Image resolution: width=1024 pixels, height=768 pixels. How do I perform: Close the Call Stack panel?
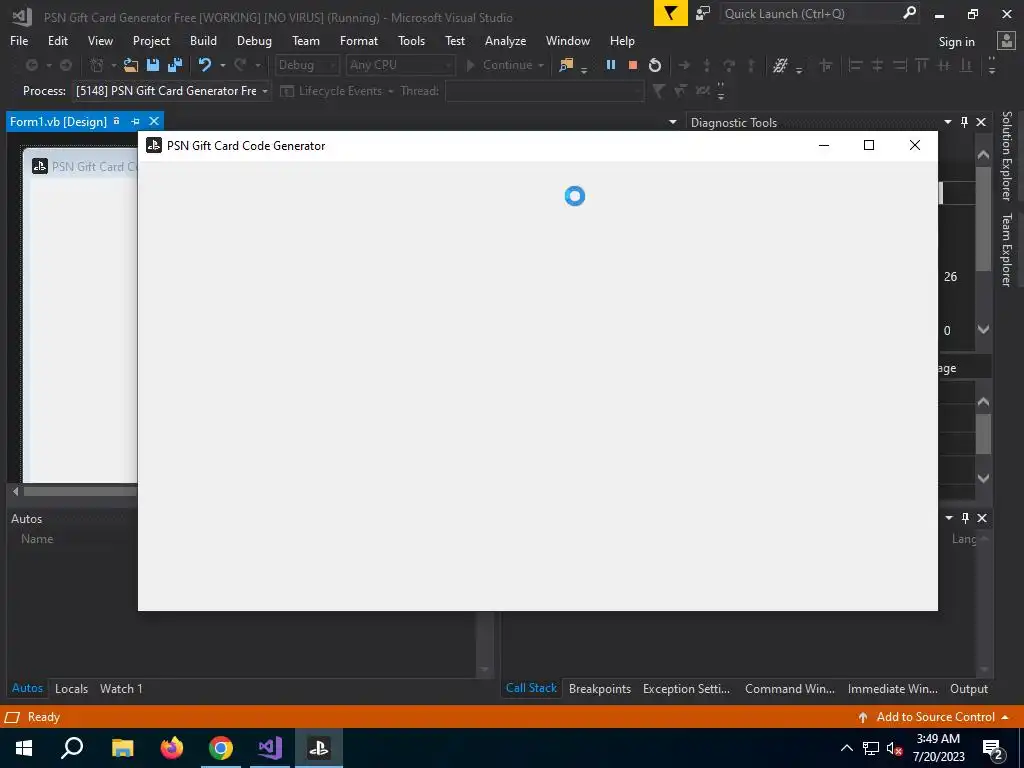point(982,518)
